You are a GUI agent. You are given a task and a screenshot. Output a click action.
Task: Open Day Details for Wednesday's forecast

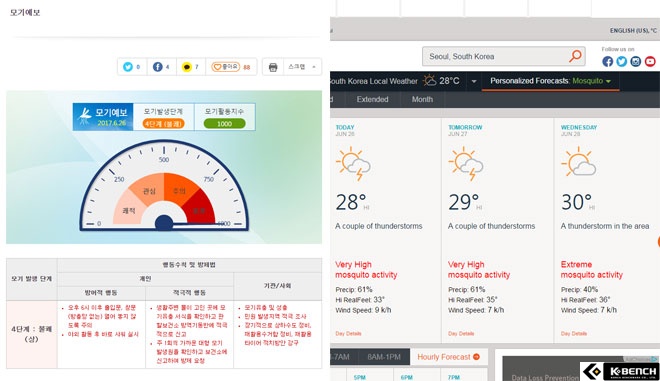coord(573,333)
